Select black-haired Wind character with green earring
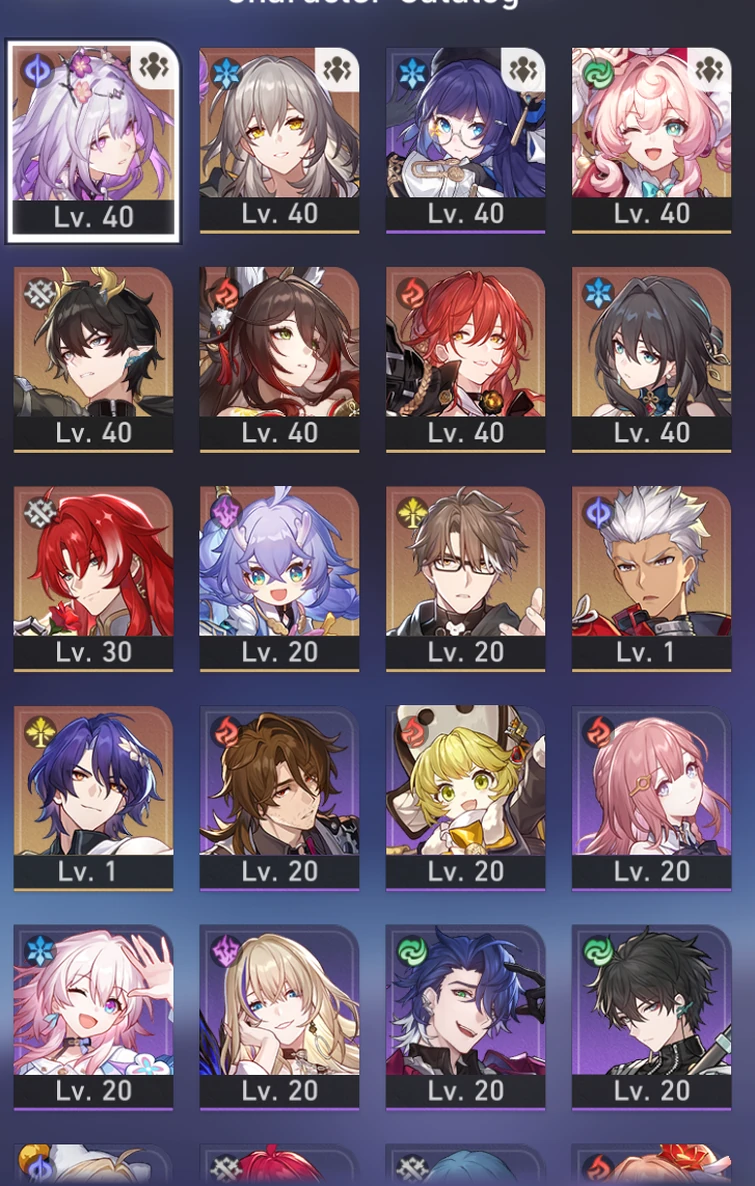The width and height of the screenshot is (755, 1186). (x=651, y=1018)
